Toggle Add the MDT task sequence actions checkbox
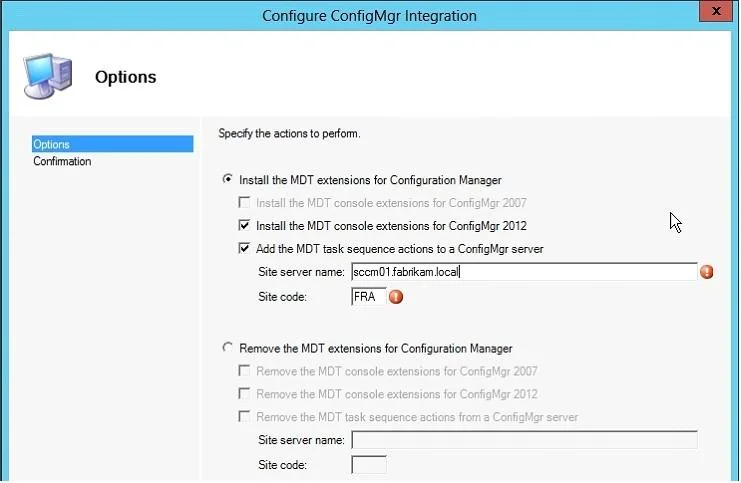 (244, 249)
